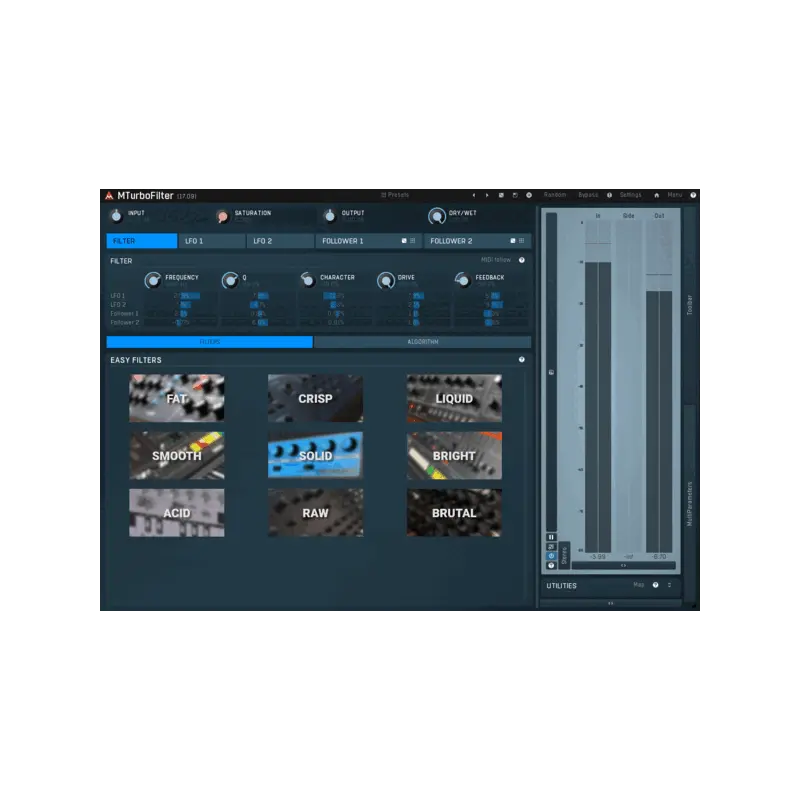
Task: Choose the SOLID easy filter
Action: click(315, 456)
